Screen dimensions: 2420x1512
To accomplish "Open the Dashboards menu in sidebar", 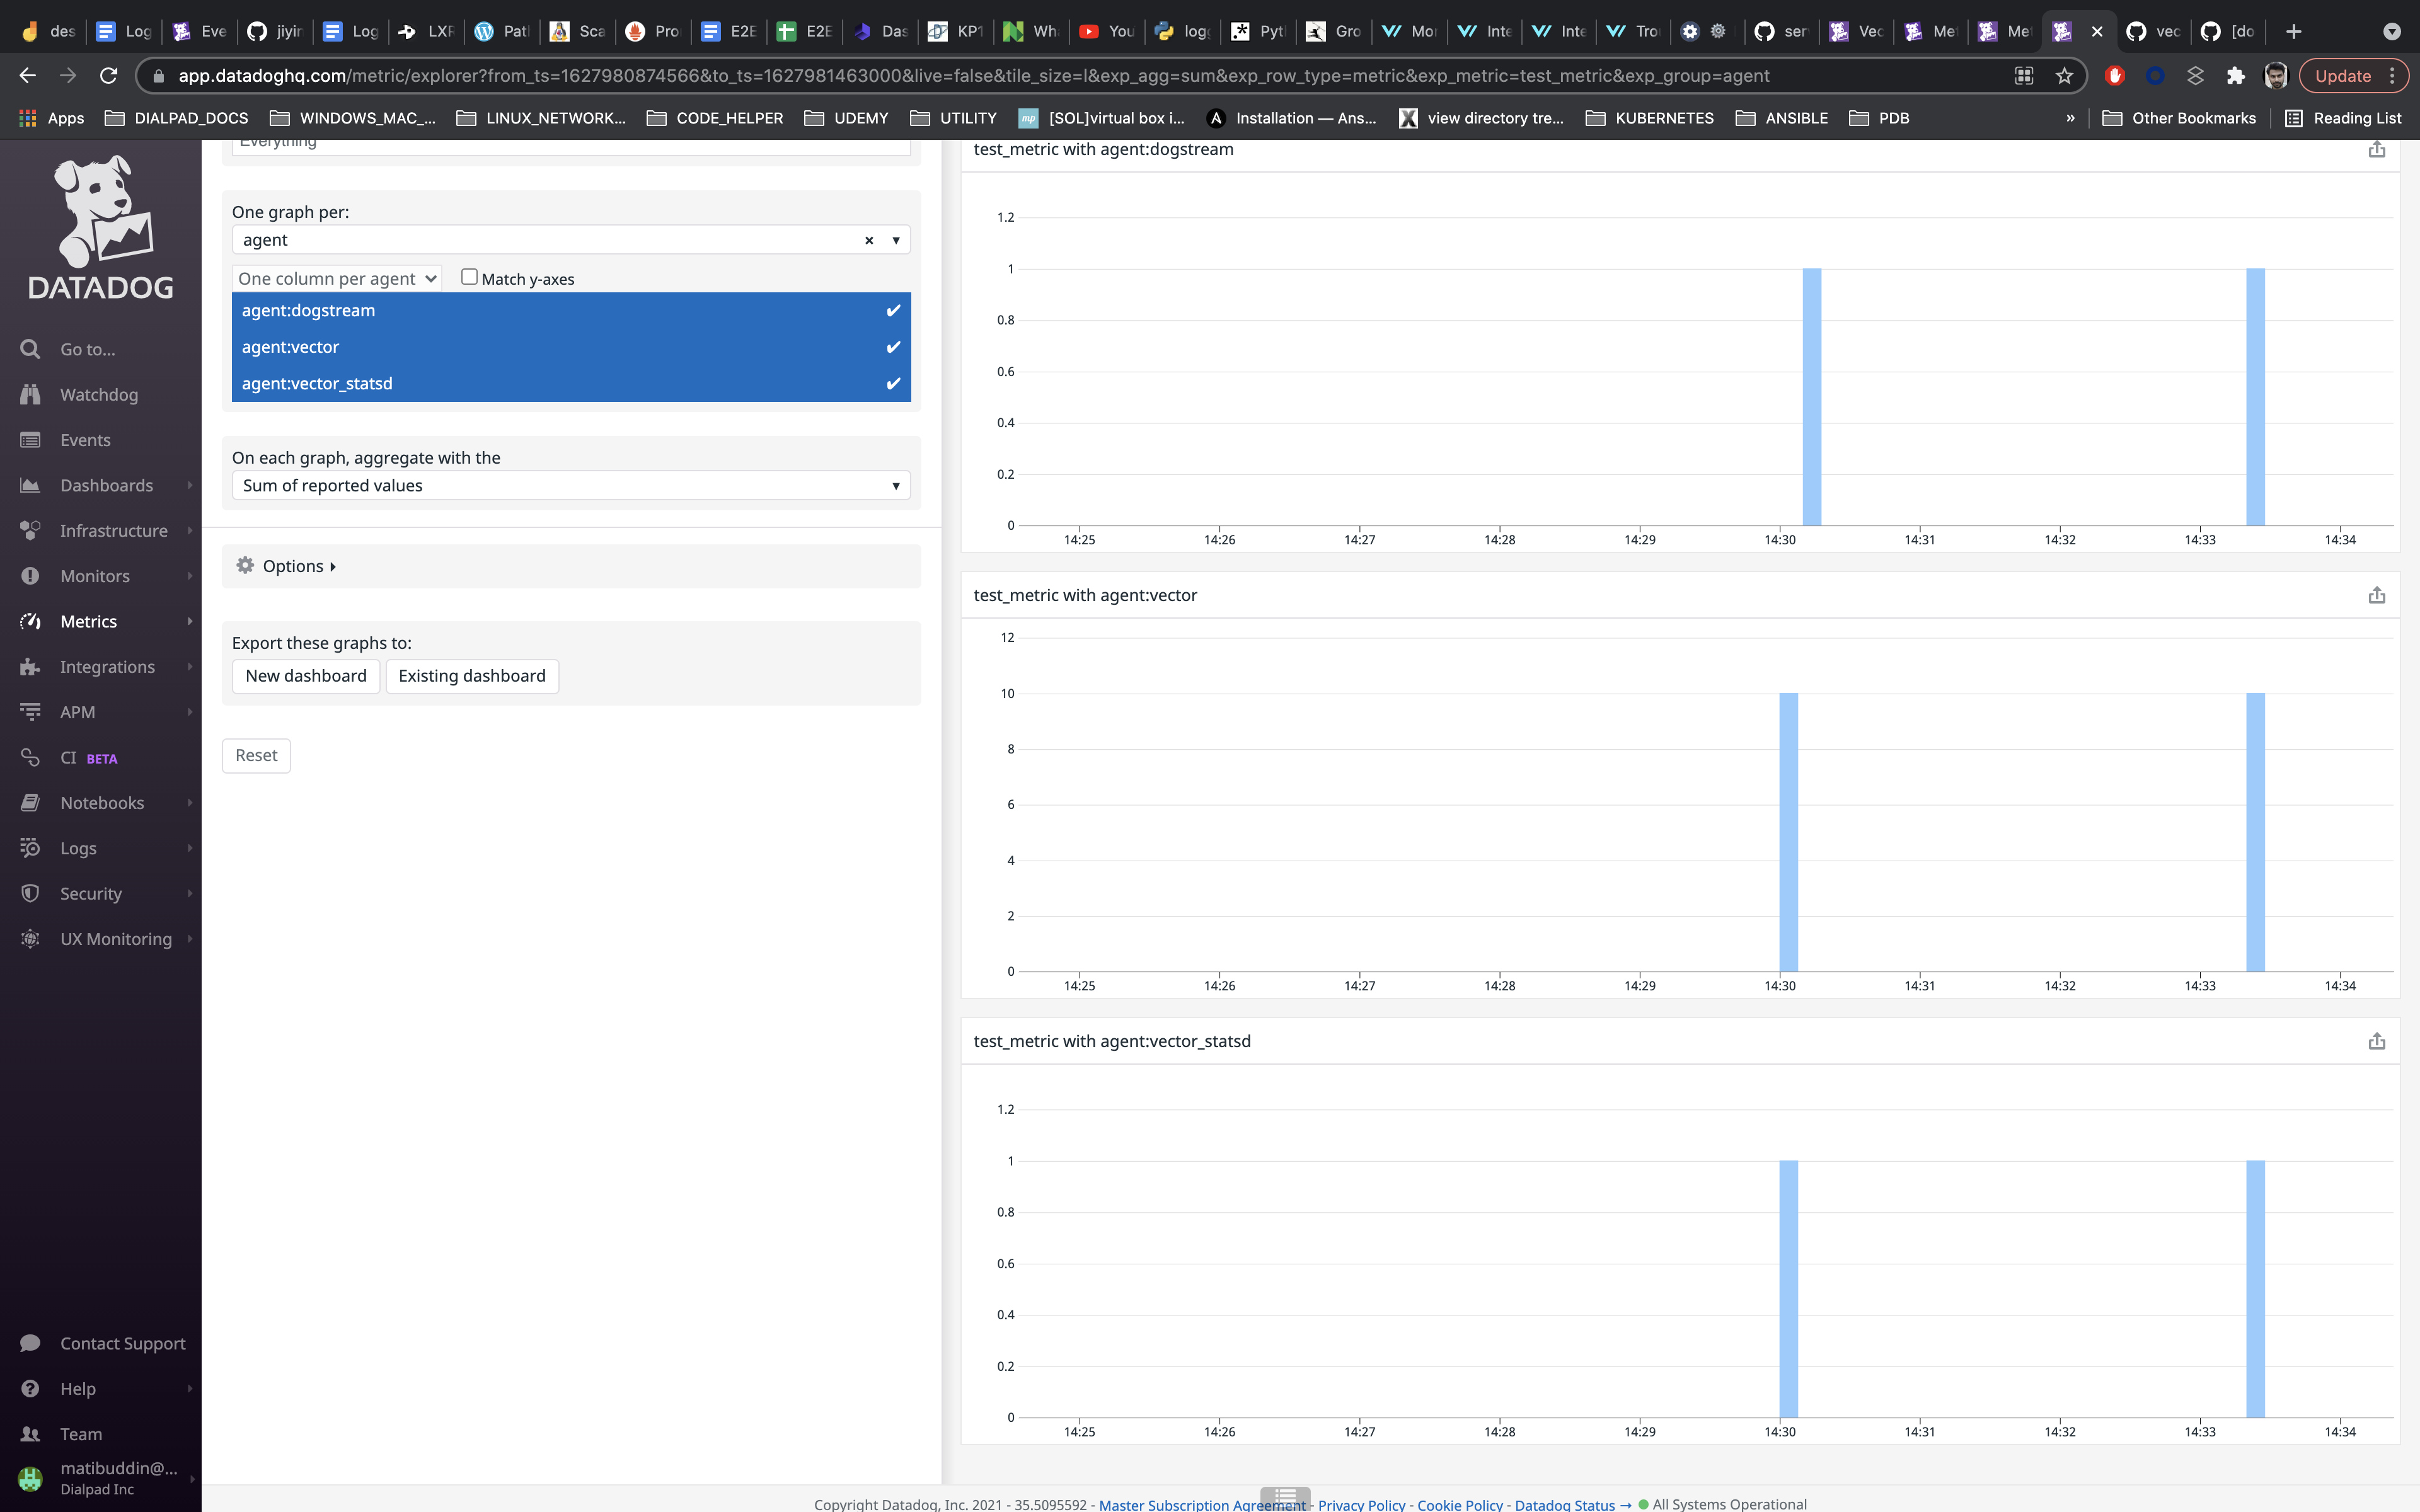I will tap(106, 485).
